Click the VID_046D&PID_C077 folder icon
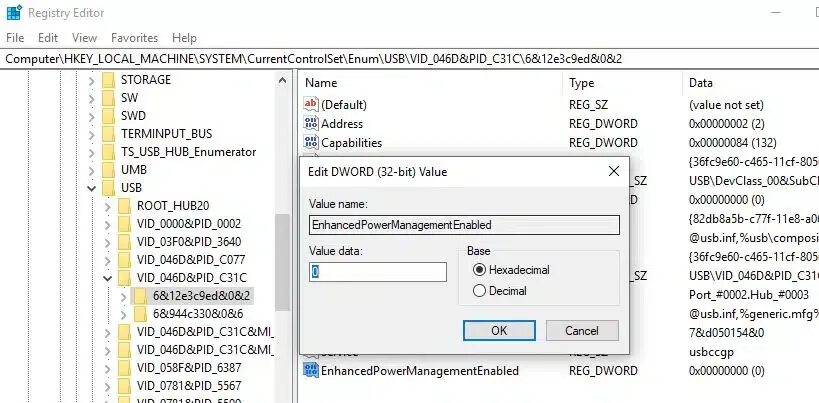 124,260
